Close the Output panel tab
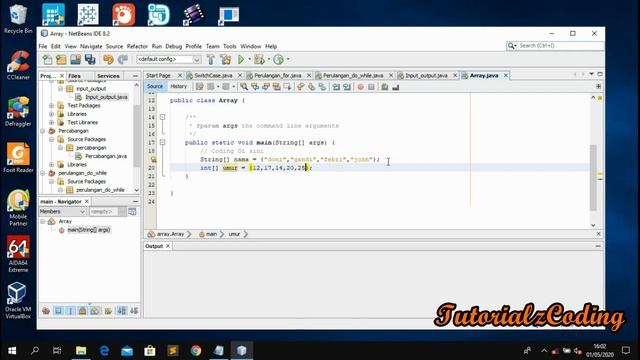The width and height of the screenshot is (640, 360). point(168,246)
